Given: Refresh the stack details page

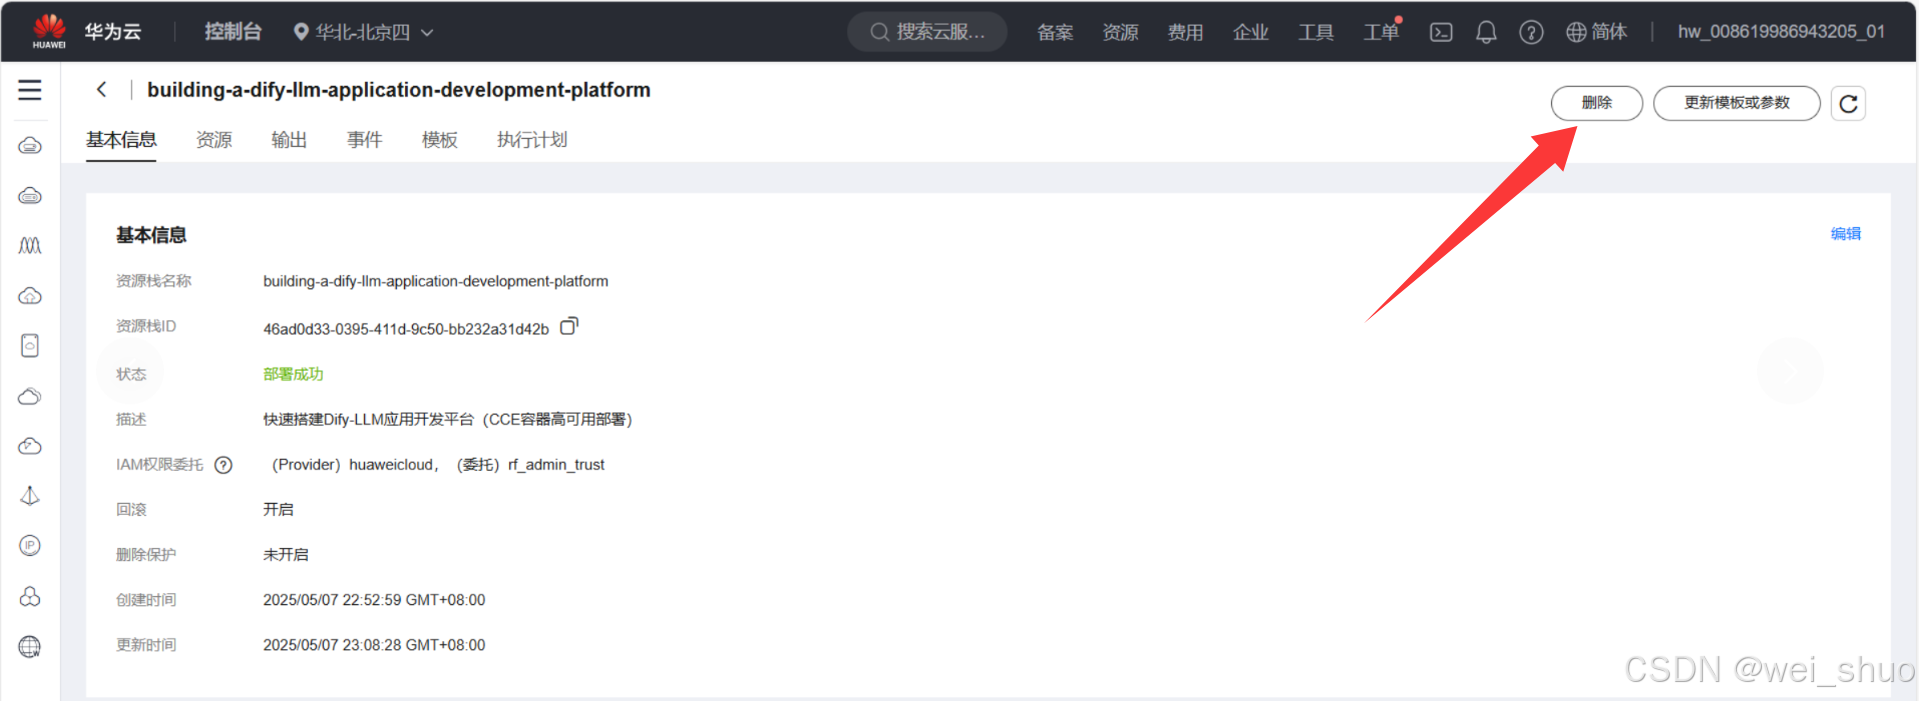Looking at the screenshot, I should point(1848,103).
